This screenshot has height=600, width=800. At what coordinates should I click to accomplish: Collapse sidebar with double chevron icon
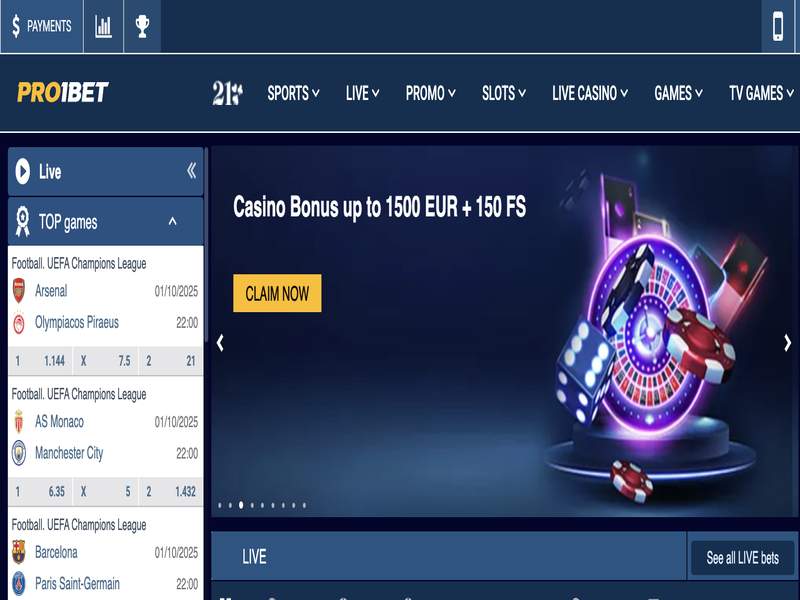pos(191,170)
